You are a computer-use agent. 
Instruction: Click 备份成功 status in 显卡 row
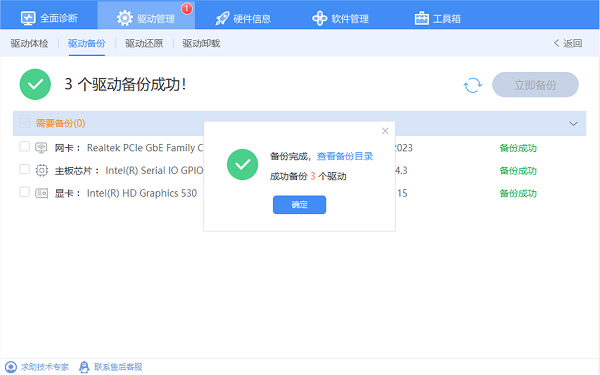click(518, 193)
